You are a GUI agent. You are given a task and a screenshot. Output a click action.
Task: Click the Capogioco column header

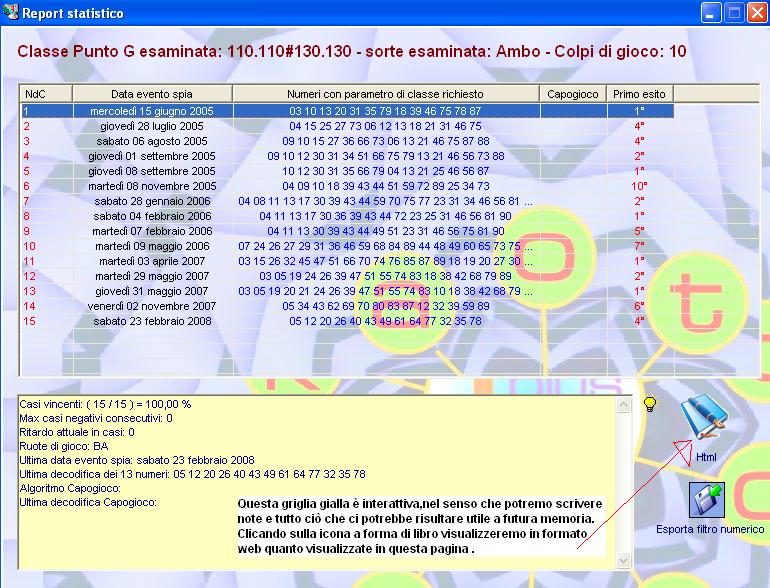coord(573,94)
